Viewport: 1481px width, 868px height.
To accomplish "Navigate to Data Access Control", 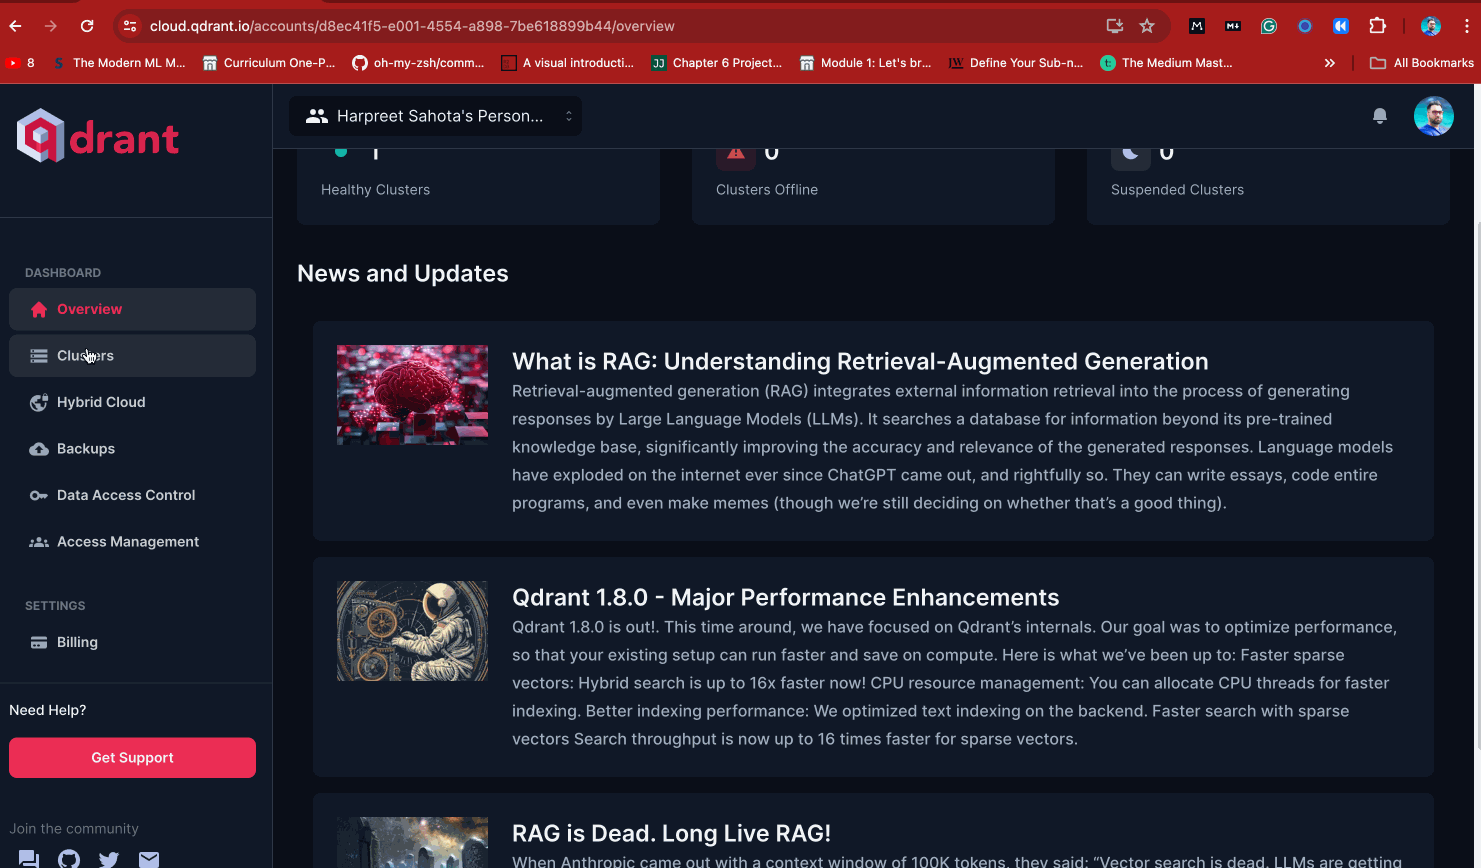I will coord(132,495).
